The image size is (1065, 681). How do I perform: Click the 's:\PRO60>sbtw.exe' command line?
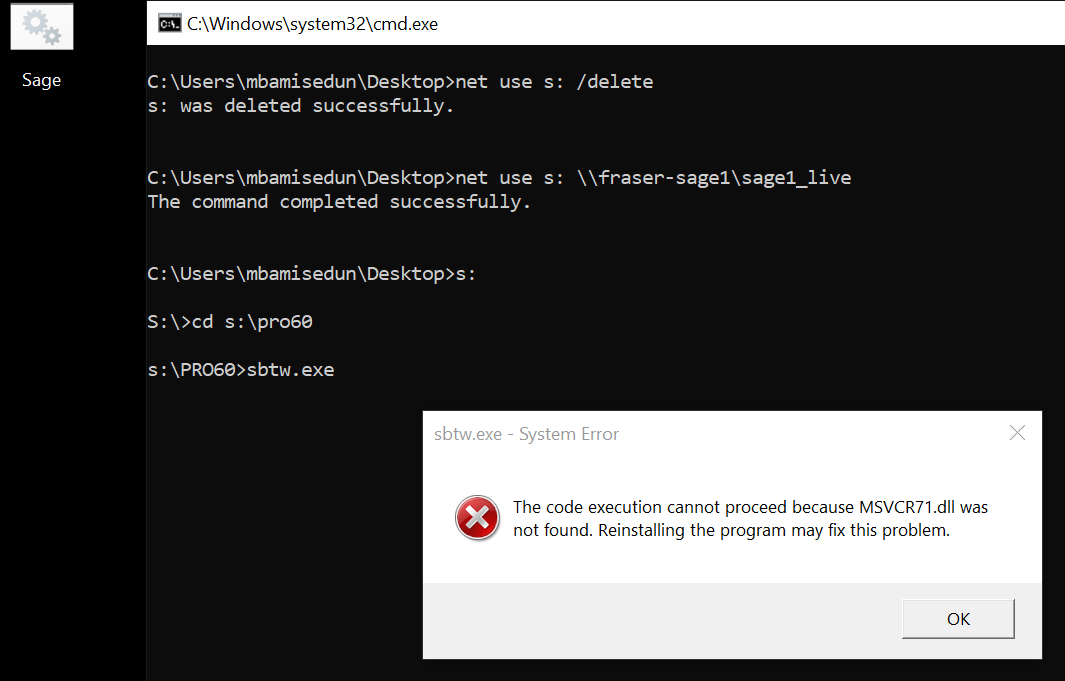click(240, 370)
